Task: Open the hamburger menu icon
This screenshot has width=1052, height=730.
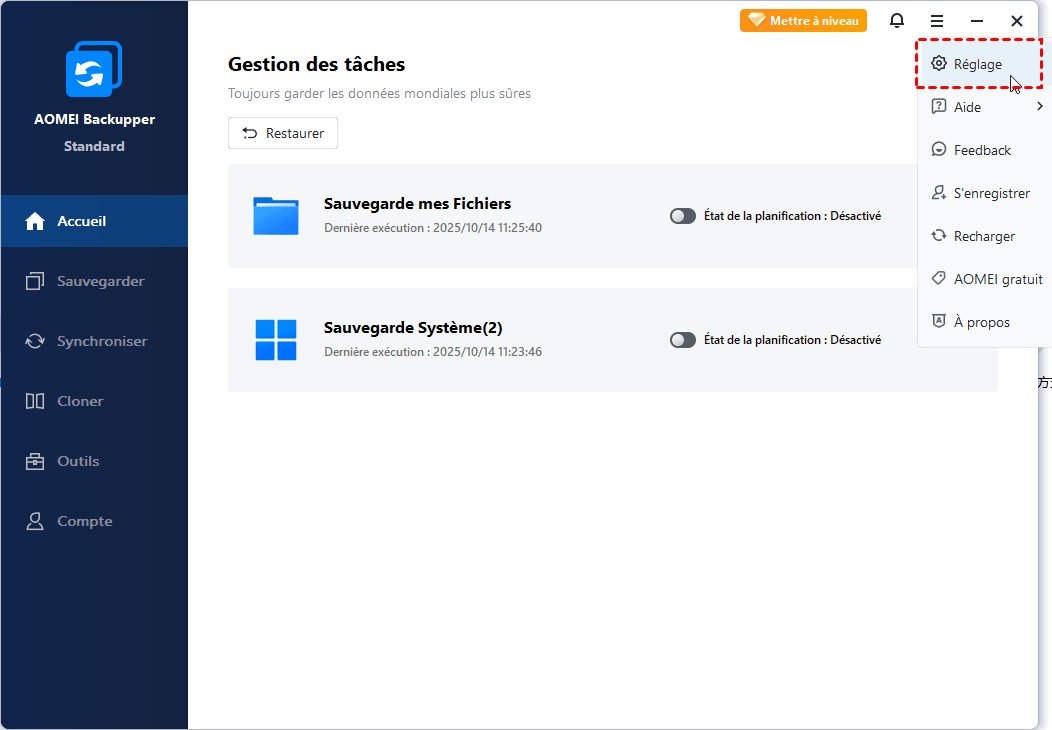Action: pos(937,21)
